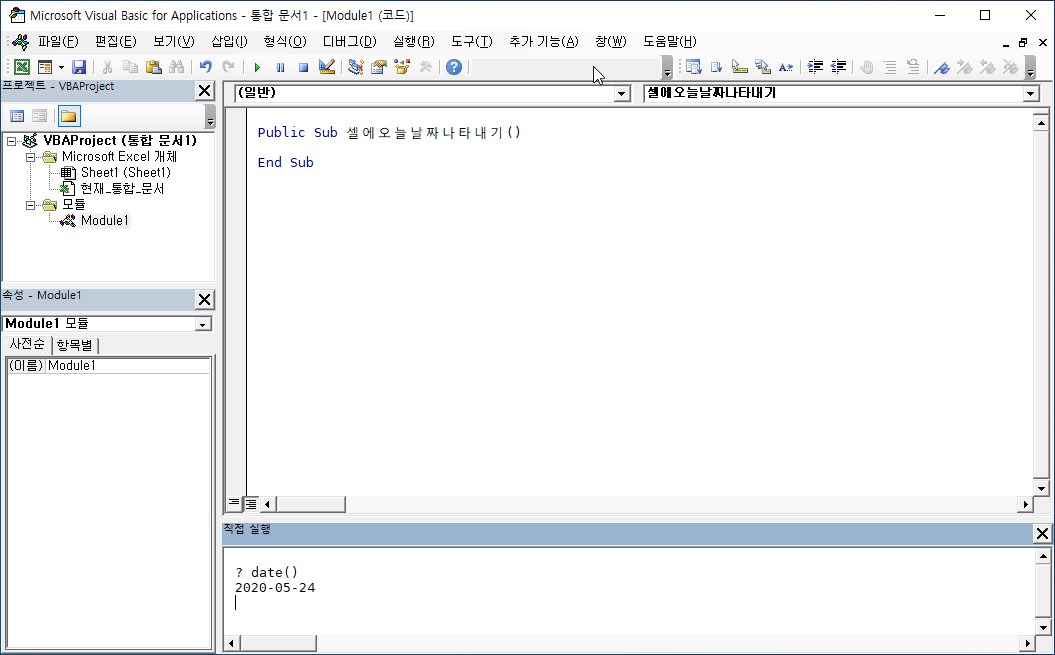
Task: Click View Code icon in the project panel
Action: click(17, 116)
